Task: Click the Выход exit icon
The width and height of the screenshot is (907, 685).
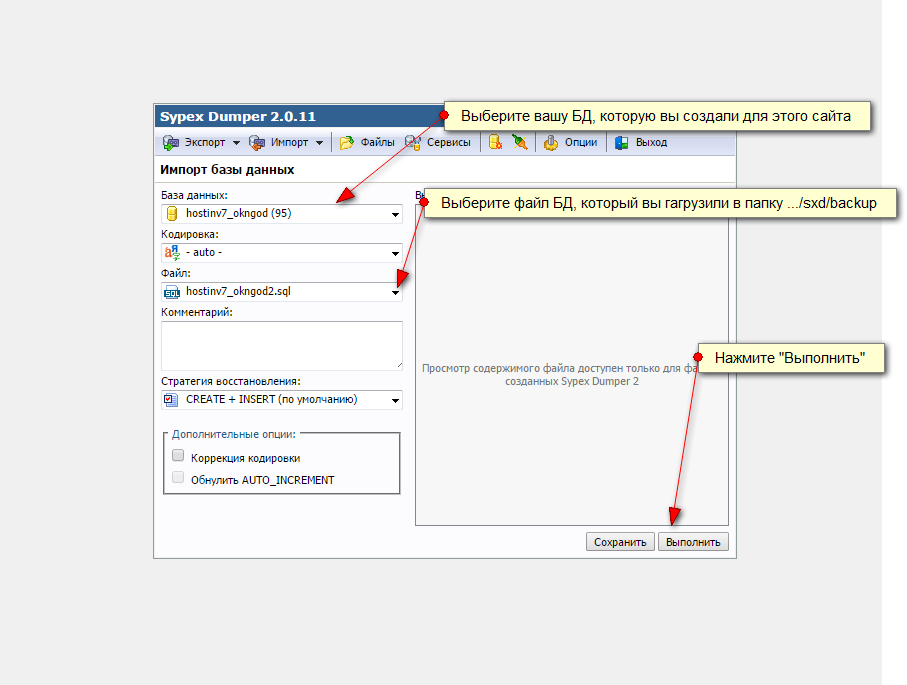Action: pyautogui.click(x=622, y=143)
